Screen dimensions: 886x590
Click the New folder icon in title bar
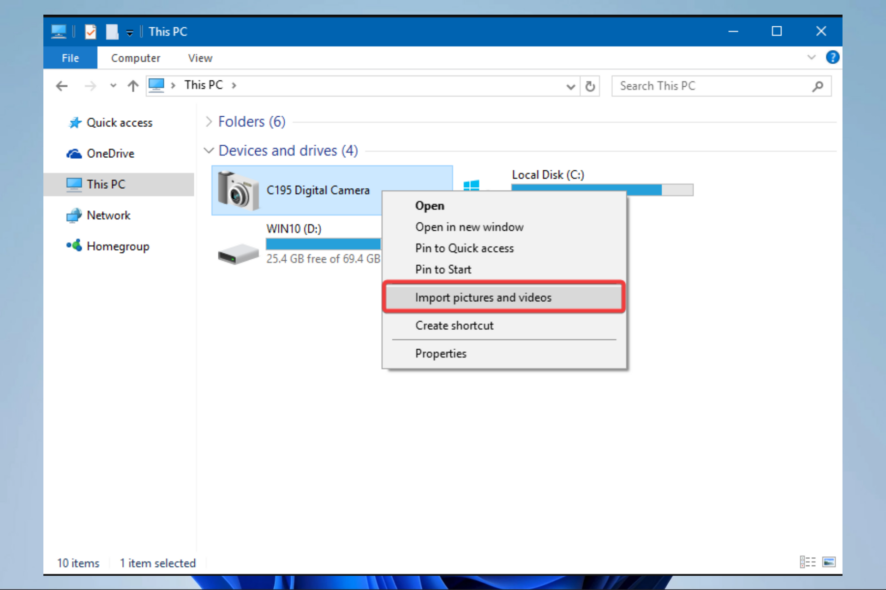112,32
